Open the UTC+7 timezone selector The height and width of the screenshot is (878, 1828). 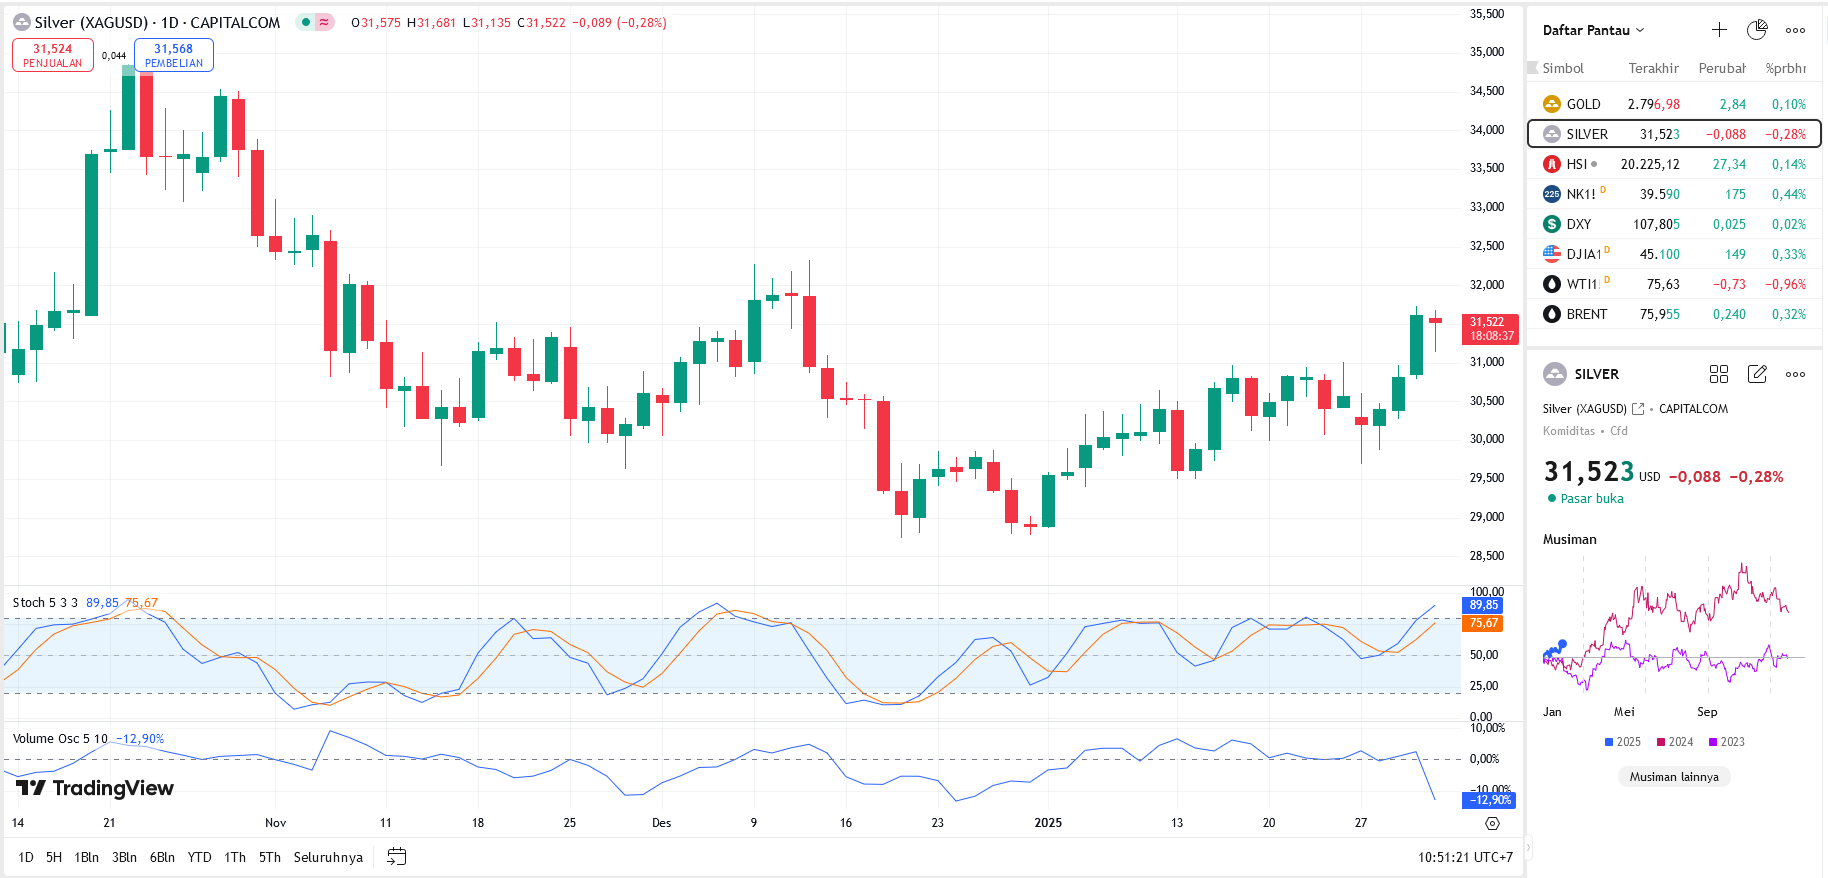click(1465, 857)
